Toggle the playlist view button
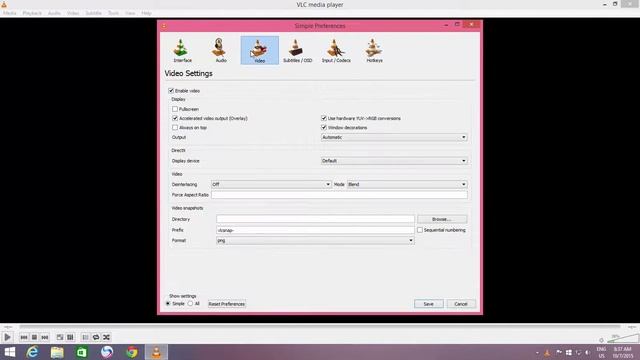 coord(85,337)
